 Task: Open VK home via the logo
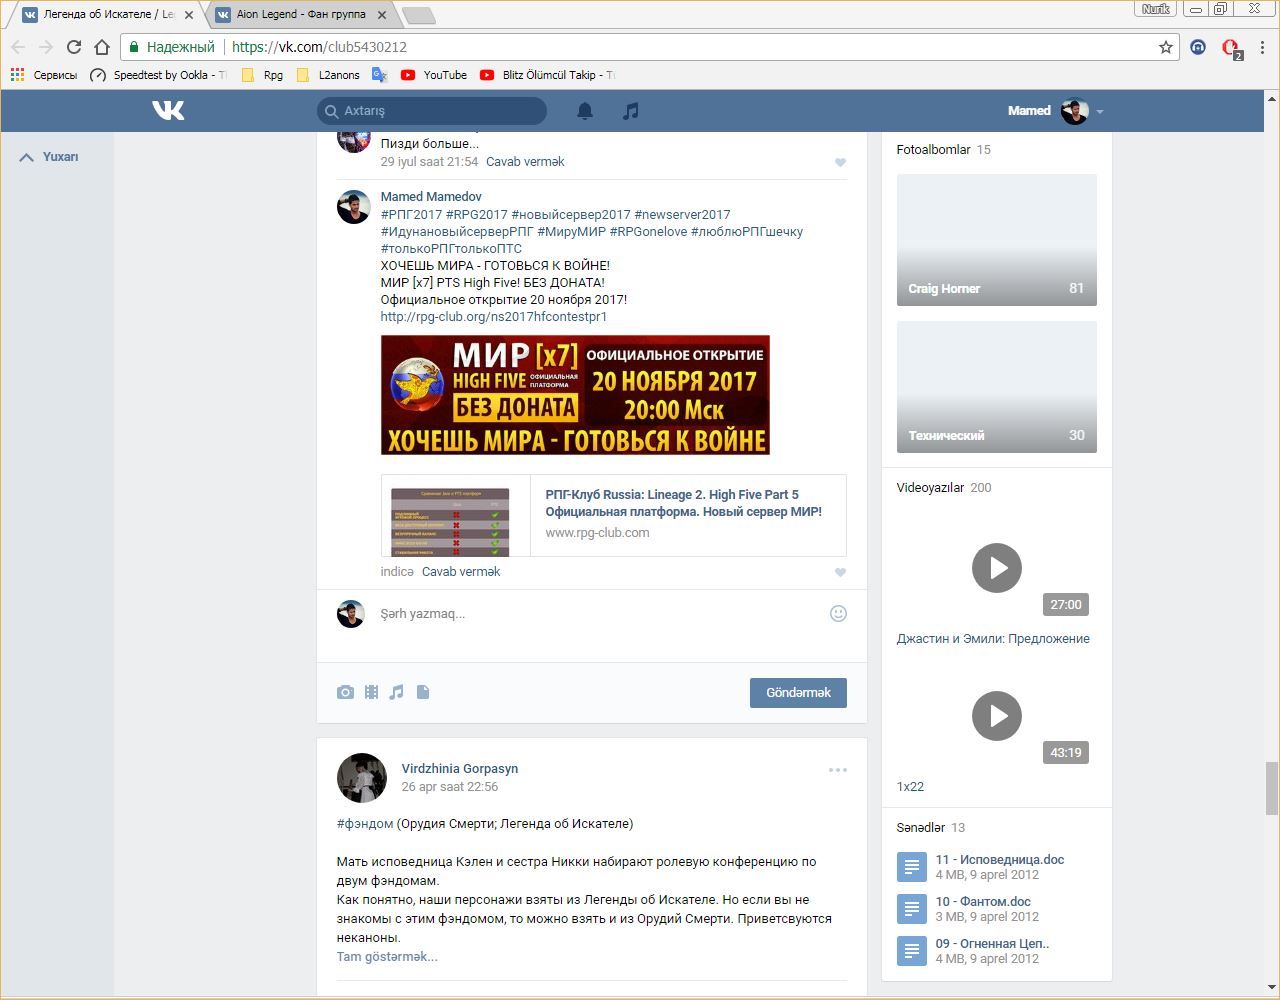click(x=168, y=110)
